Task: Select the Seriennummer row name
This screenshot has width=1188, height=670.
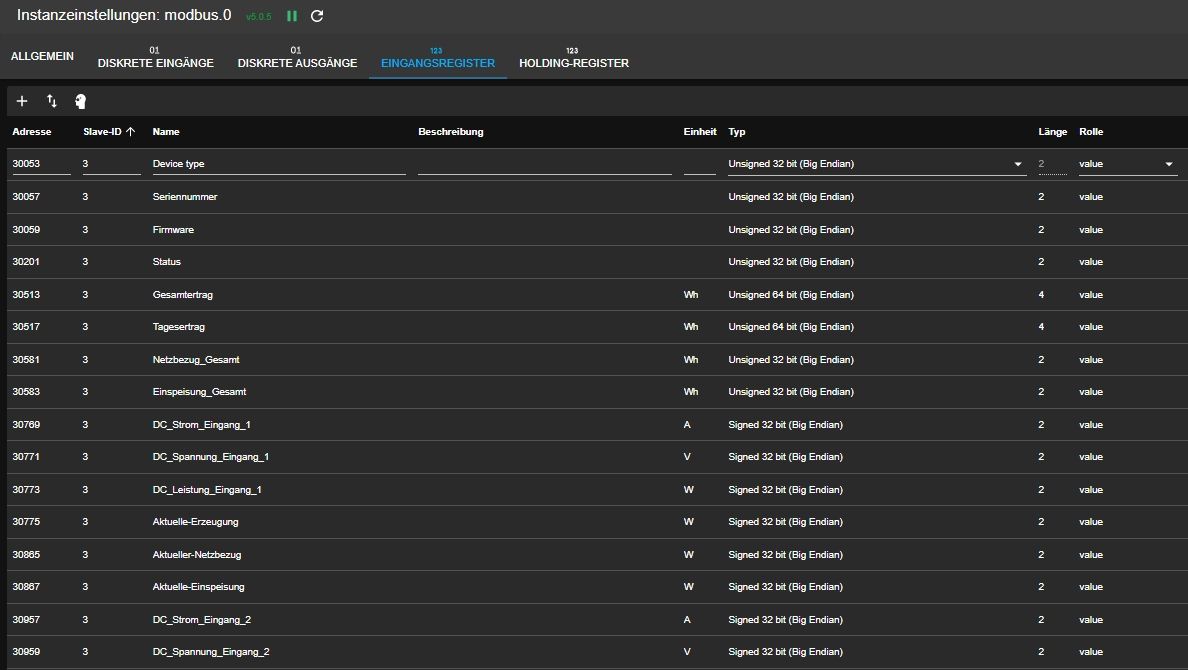Action: 185,197
